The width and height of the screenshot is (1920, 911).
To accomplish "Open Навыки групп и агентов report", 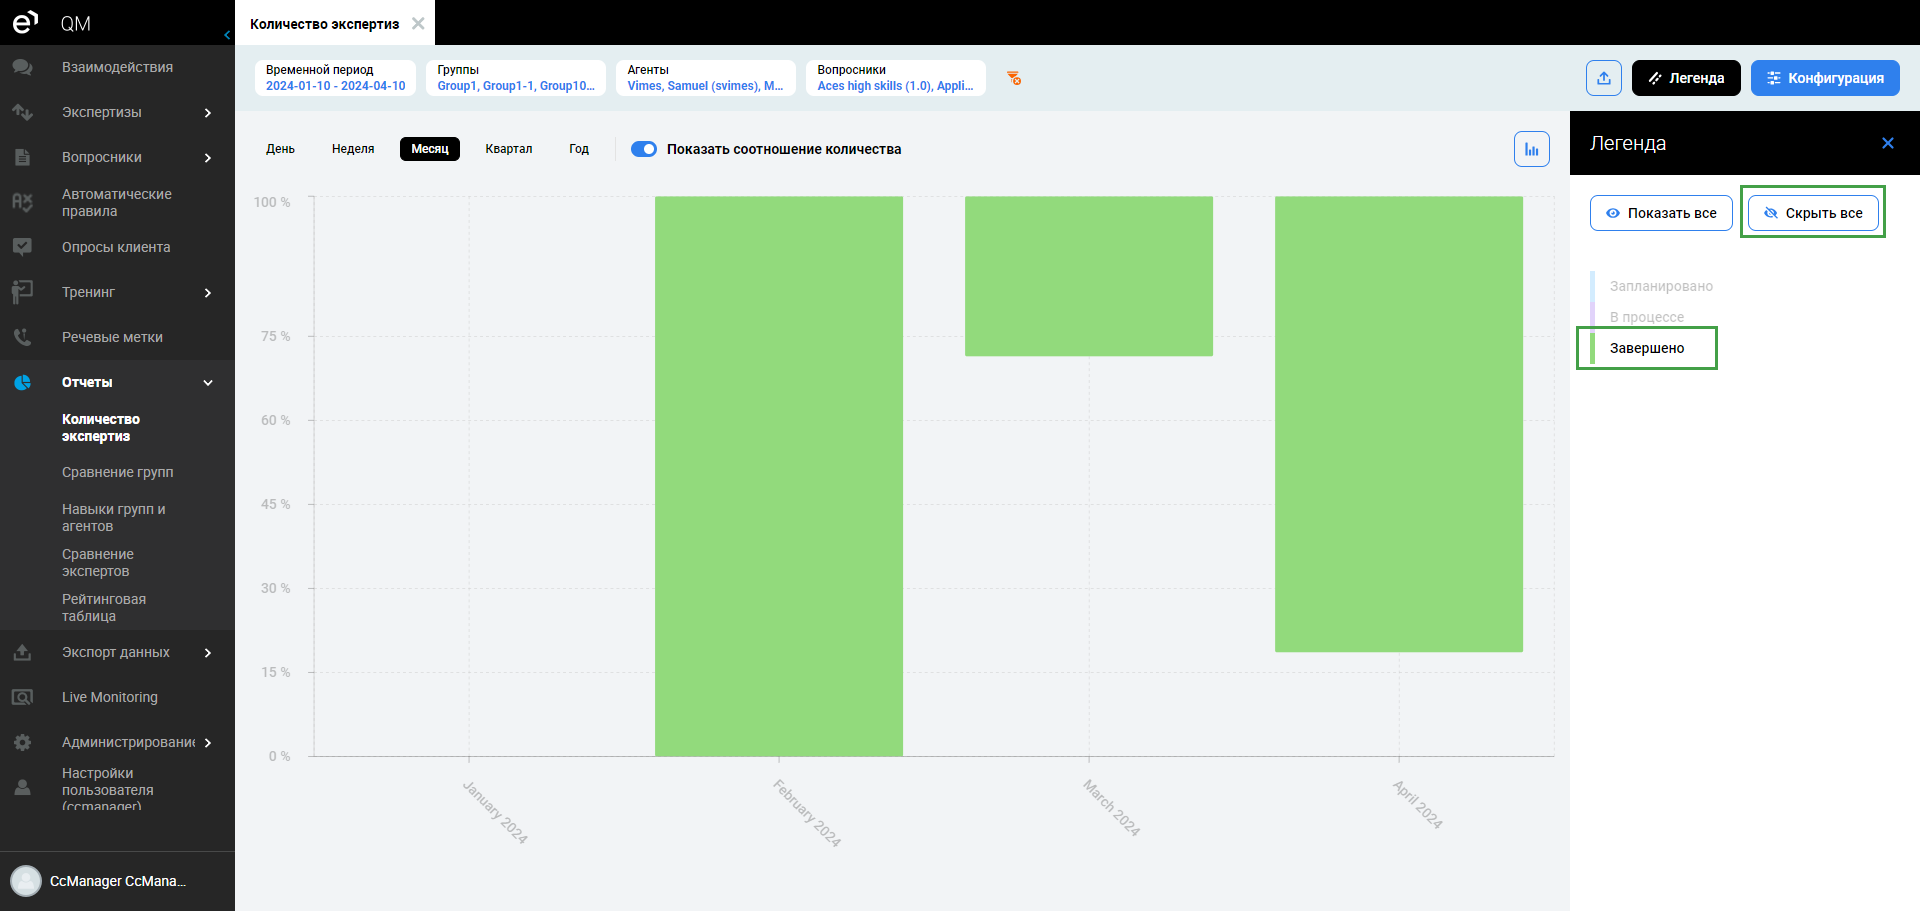I will click(114, 517).
